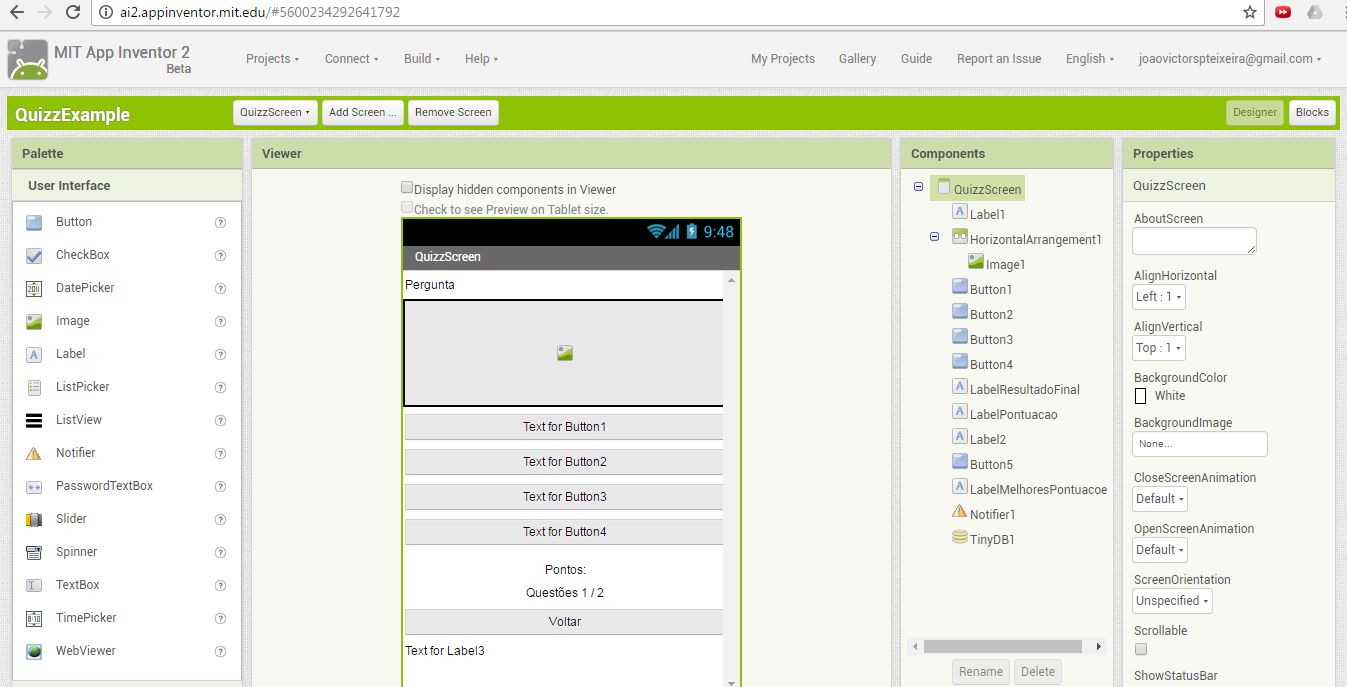Open the Help menu
1347x687 pixels.
click(x=482, y=59)
